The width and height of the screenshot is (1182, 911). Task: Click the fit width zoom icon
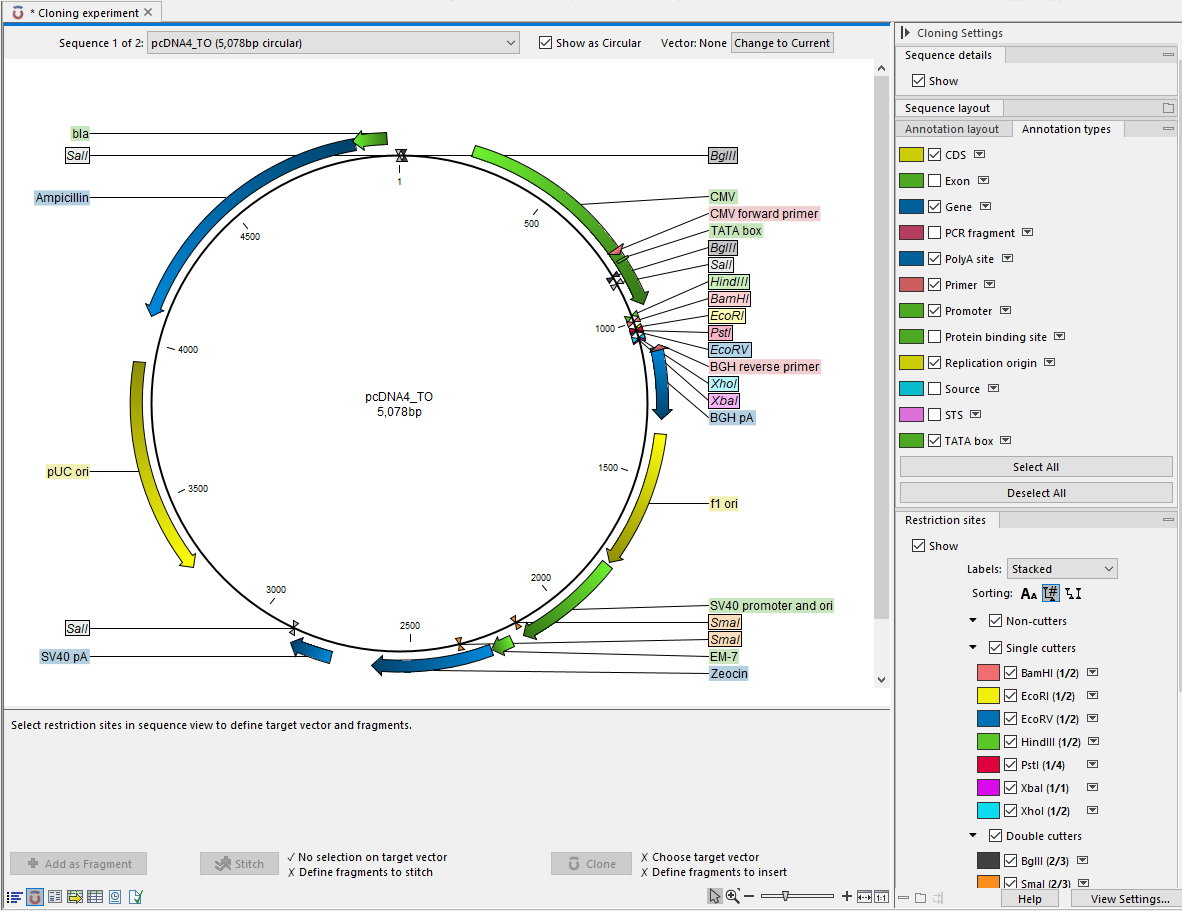865,897
